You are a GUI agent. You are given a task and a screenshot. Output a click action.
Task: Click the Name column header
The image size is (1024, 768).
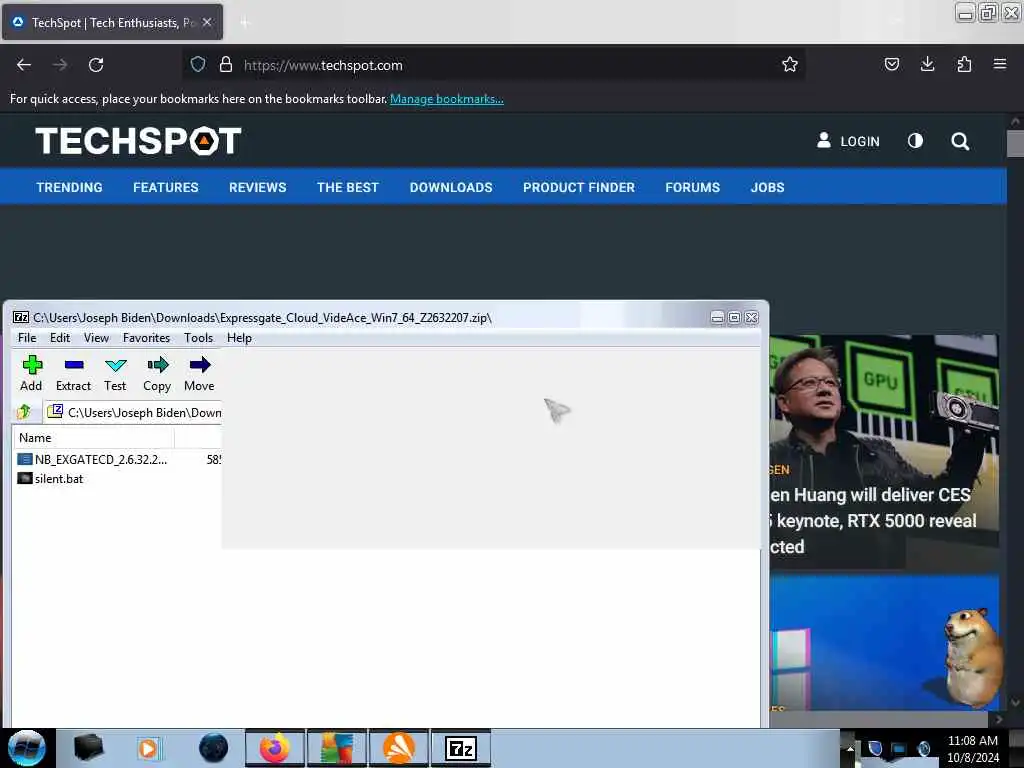[93, 438]
